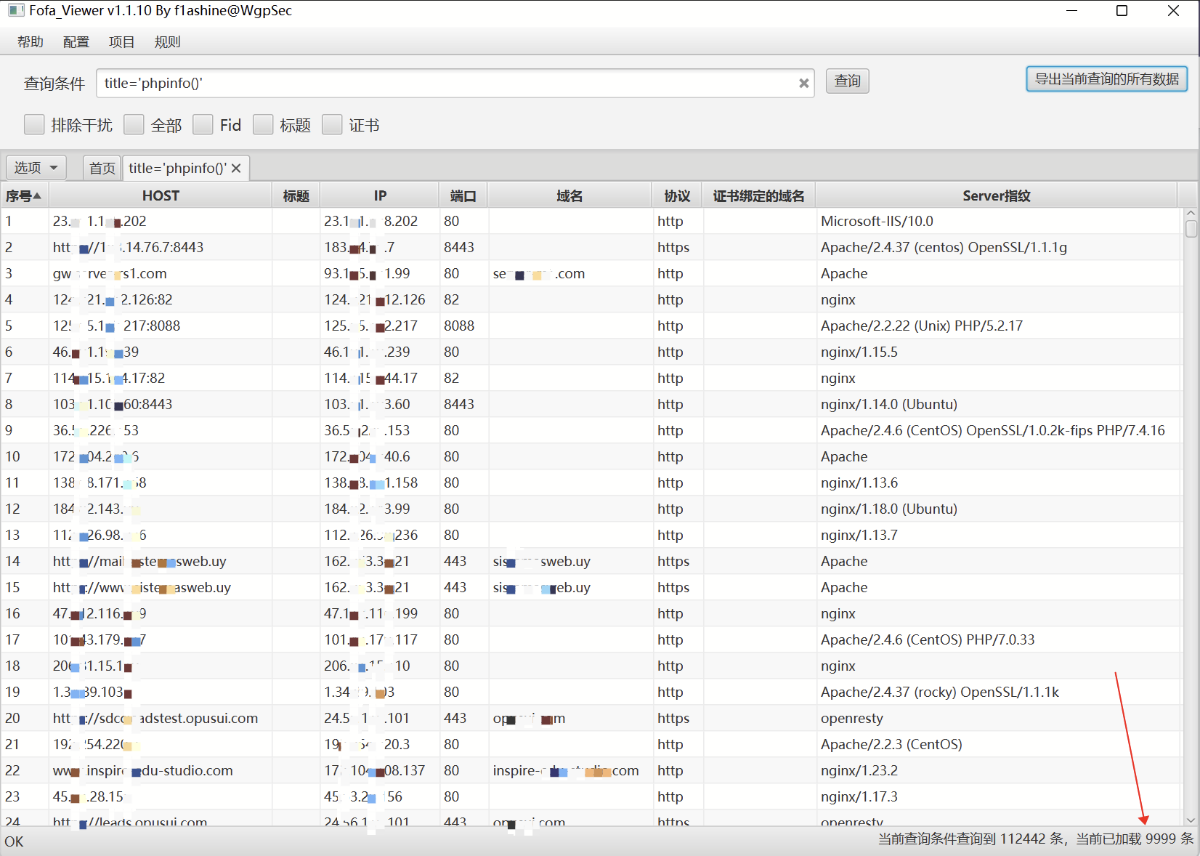Sort by 端口 column header
The image size is (1200, 856).
point(464,196)
